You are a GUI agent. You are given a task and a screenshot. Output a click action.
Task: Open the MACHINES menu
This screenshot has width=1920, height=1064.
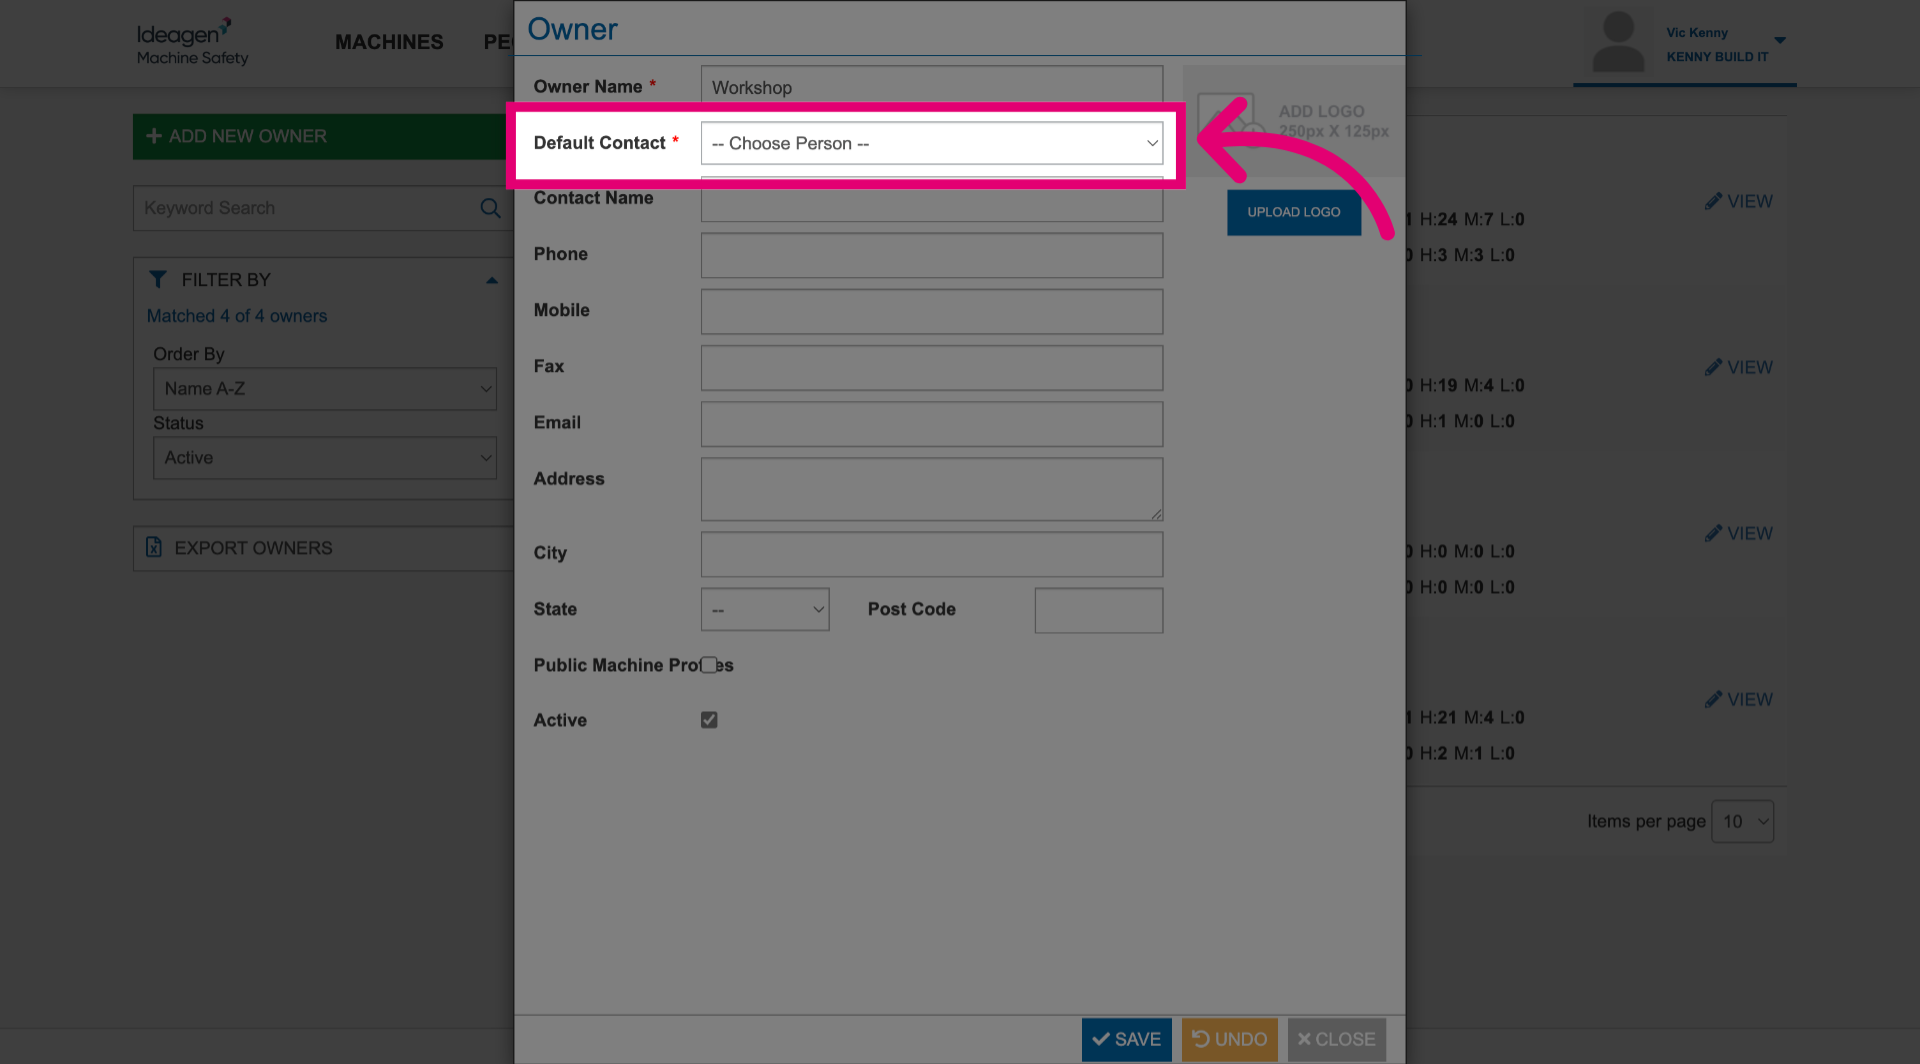pos(389,42)
